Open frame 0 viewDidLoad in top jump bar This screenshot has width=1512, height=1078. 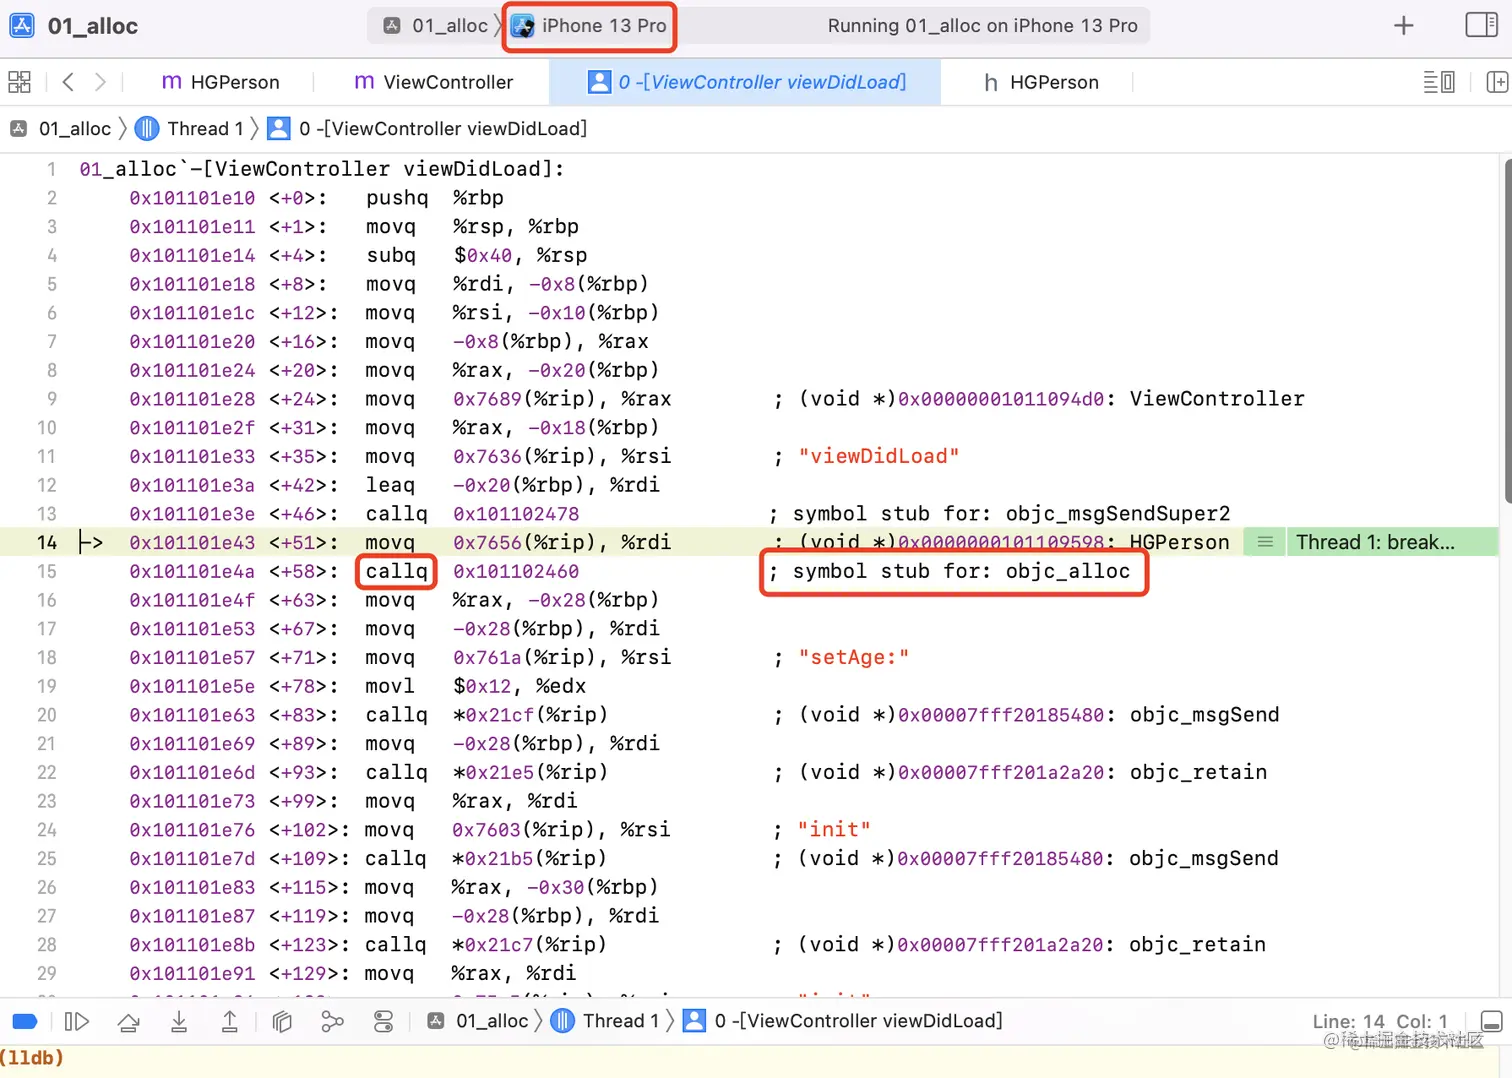pyautogui.click(x=428, y=129)
